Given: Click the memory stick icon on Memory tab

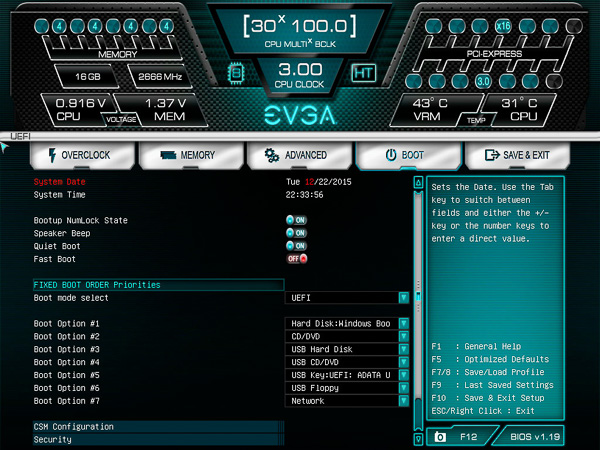Looking at the screenshot, I should click(x=168, y=155).
